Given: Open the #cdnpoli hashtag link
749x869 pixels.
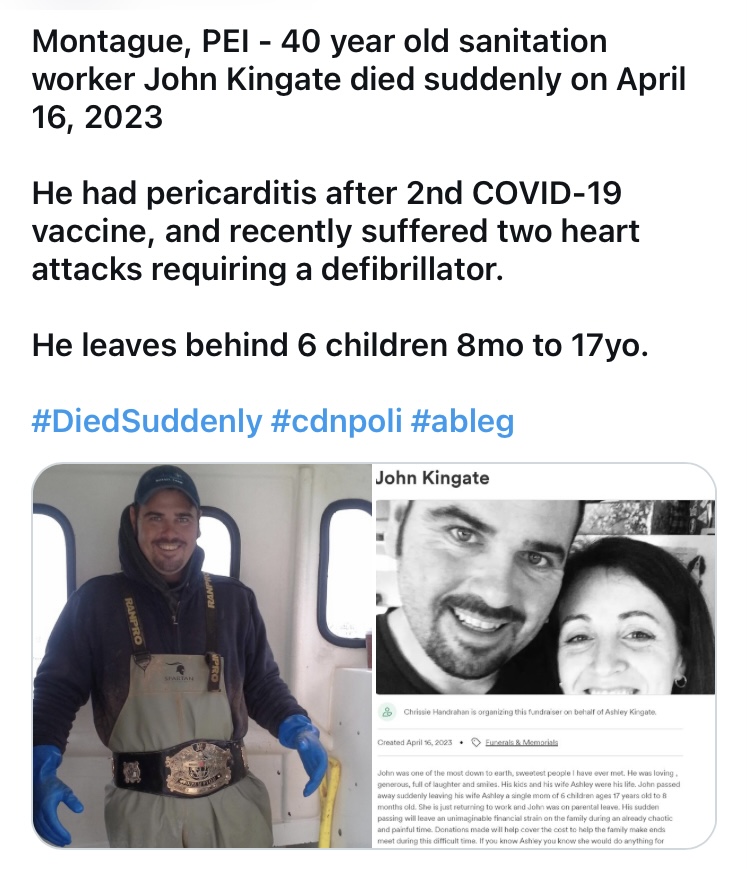Looking at the screenshot, I should pos(337,421).
